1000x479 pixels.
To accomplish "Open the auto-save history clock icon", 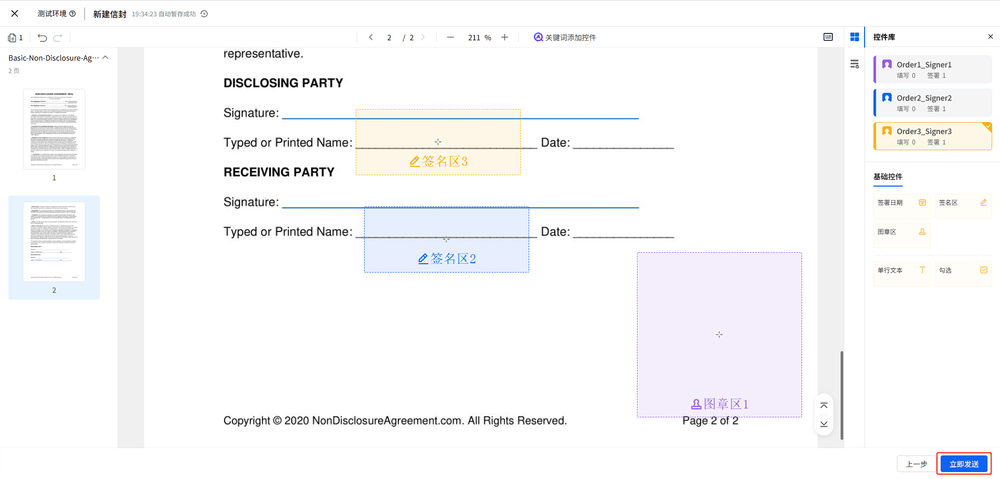I will pyautogui.click(x=205, y=14).
